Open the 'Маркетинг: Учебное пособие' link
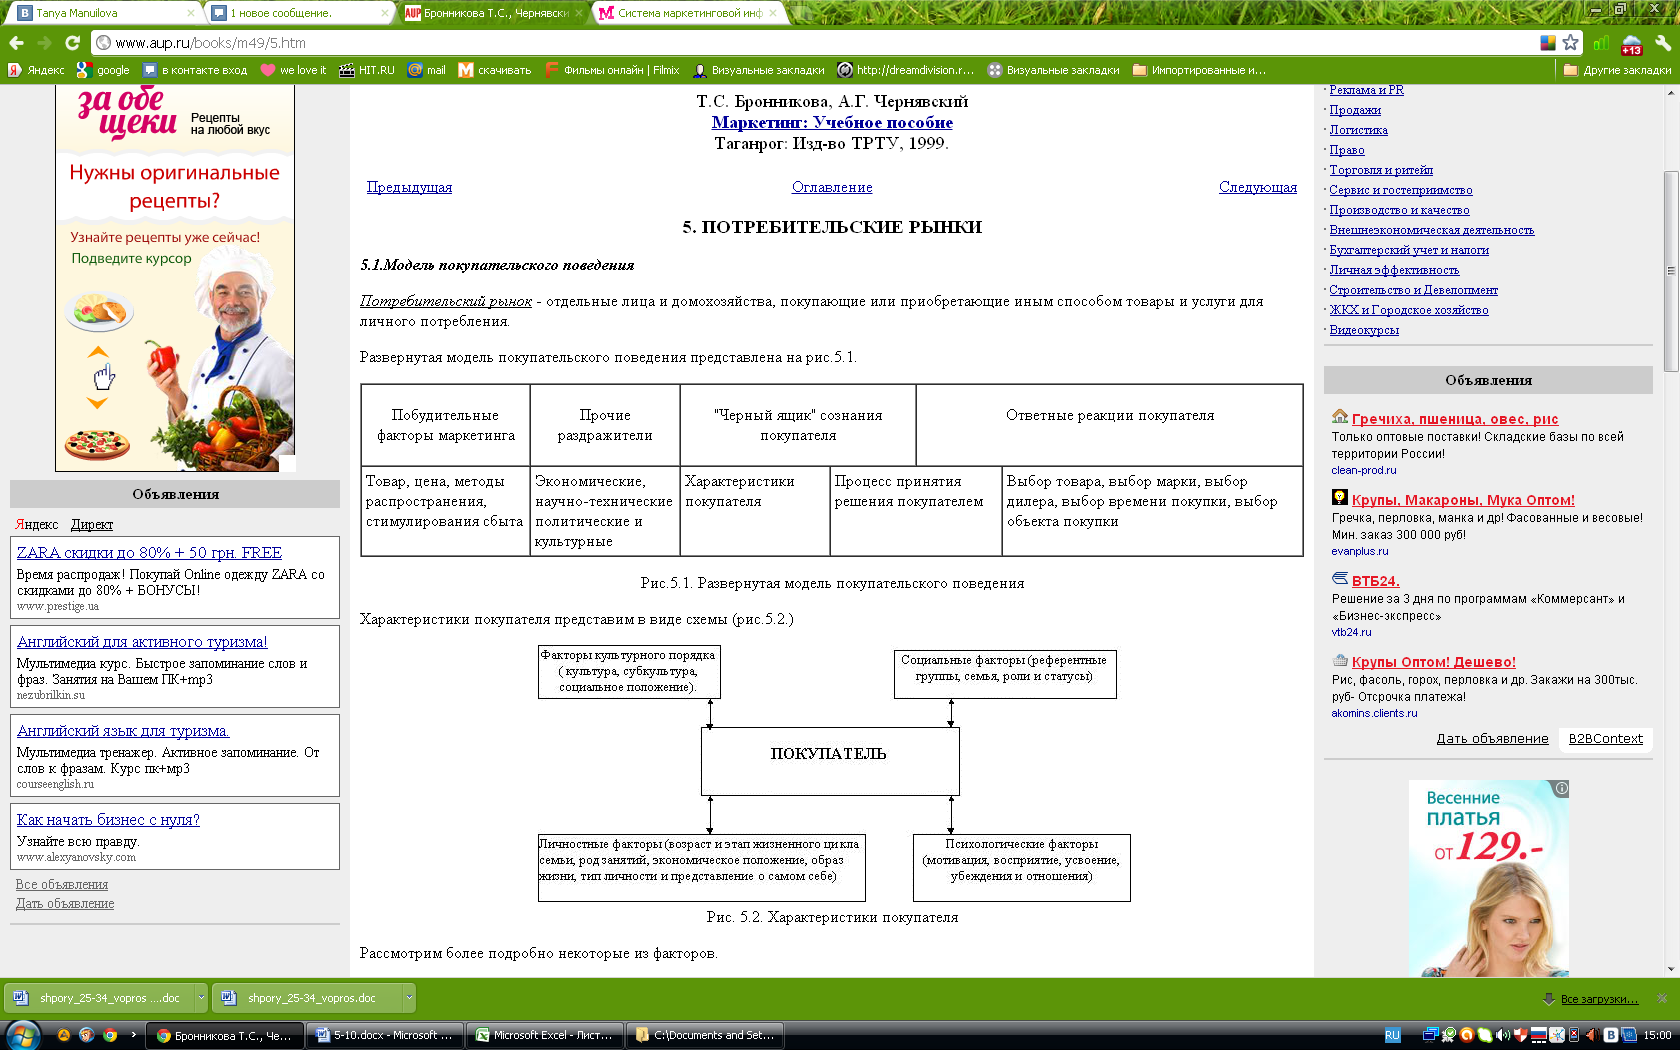The height and width of the screenshot is (1050, 1680). tap(832, 122)
